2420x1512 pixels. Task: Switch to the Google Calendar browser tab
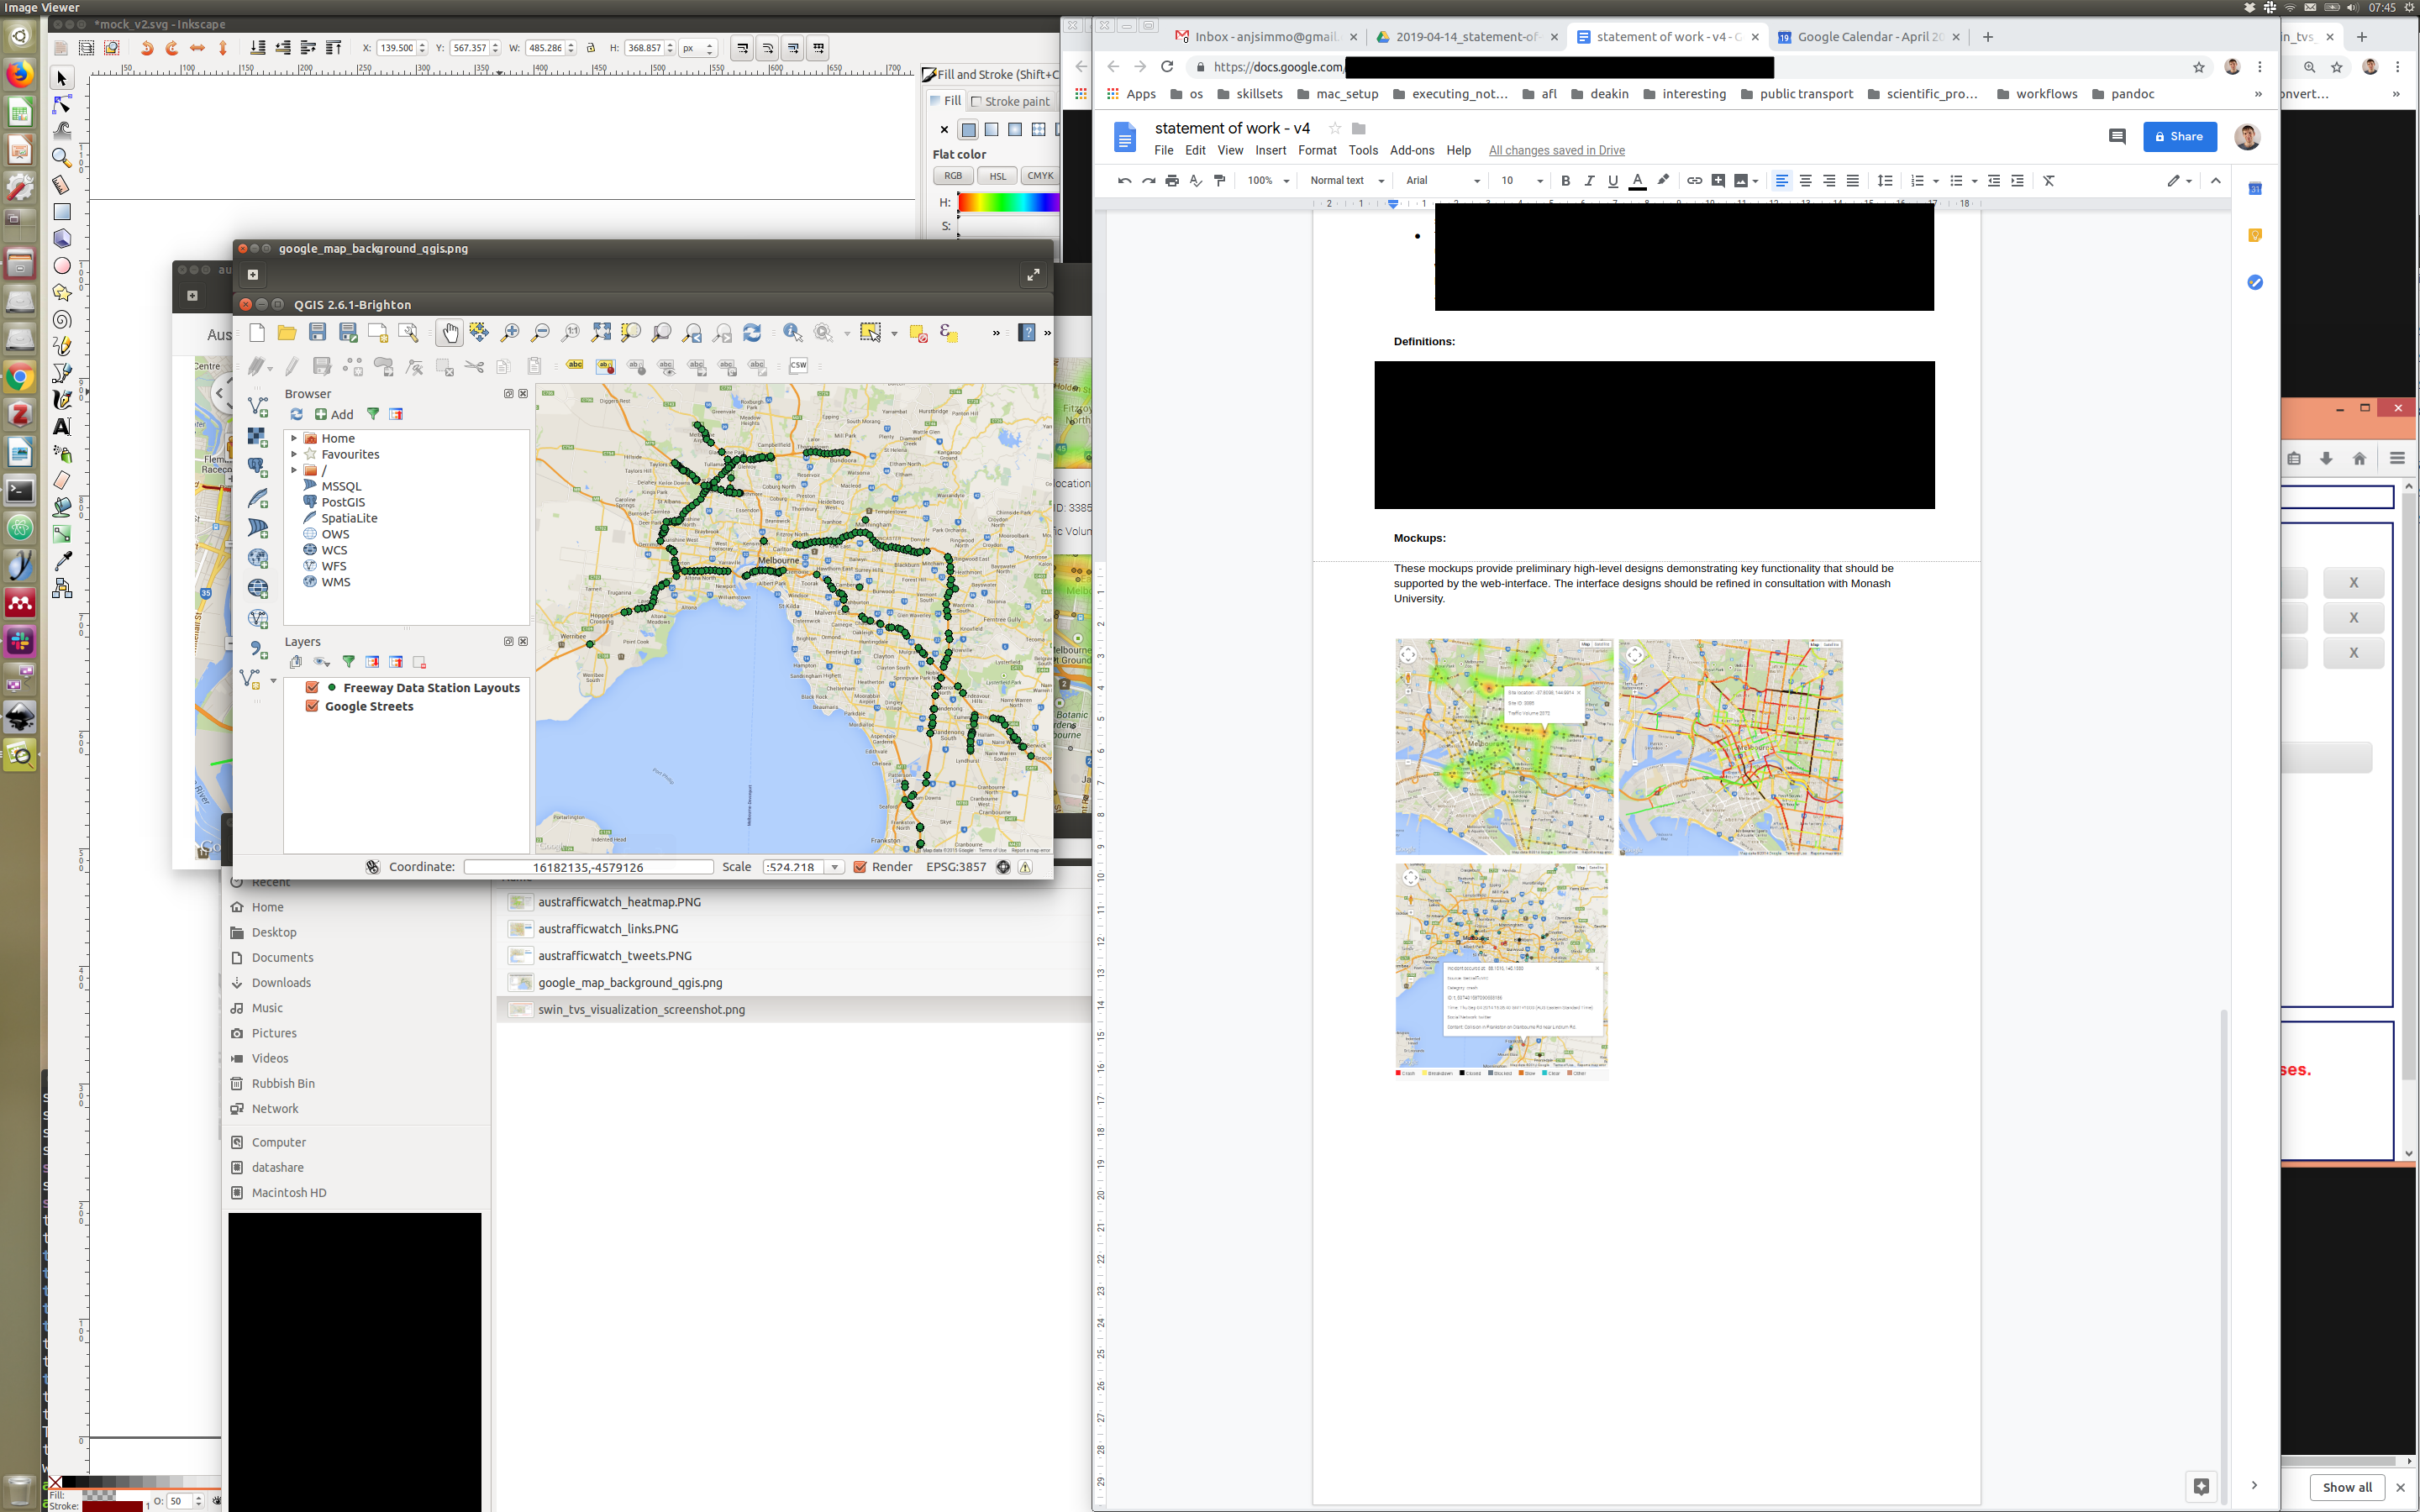pos(1867,37)
